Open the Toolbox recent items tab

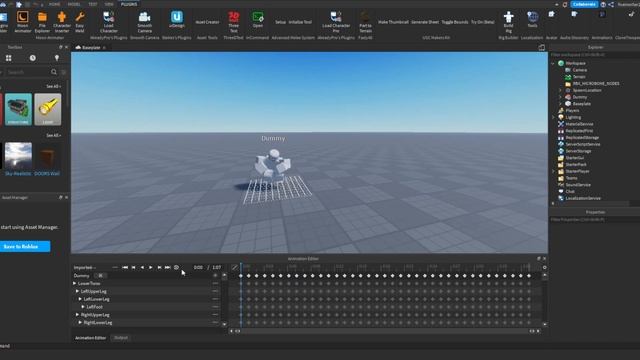(x=32, y=58)
